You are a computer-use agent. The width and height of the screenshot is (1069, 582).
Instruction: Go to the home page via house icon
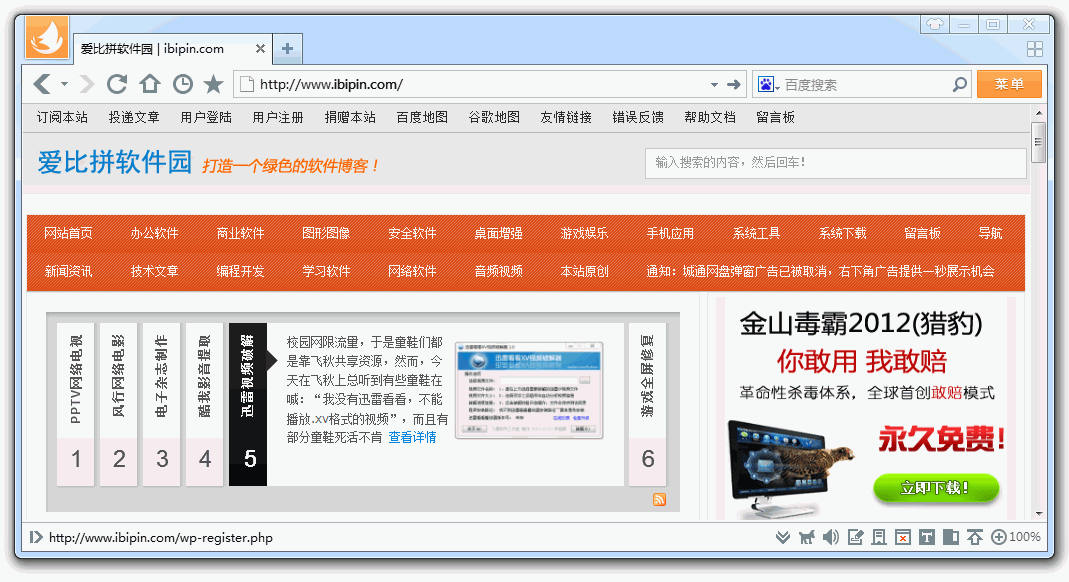click(150, 85)
